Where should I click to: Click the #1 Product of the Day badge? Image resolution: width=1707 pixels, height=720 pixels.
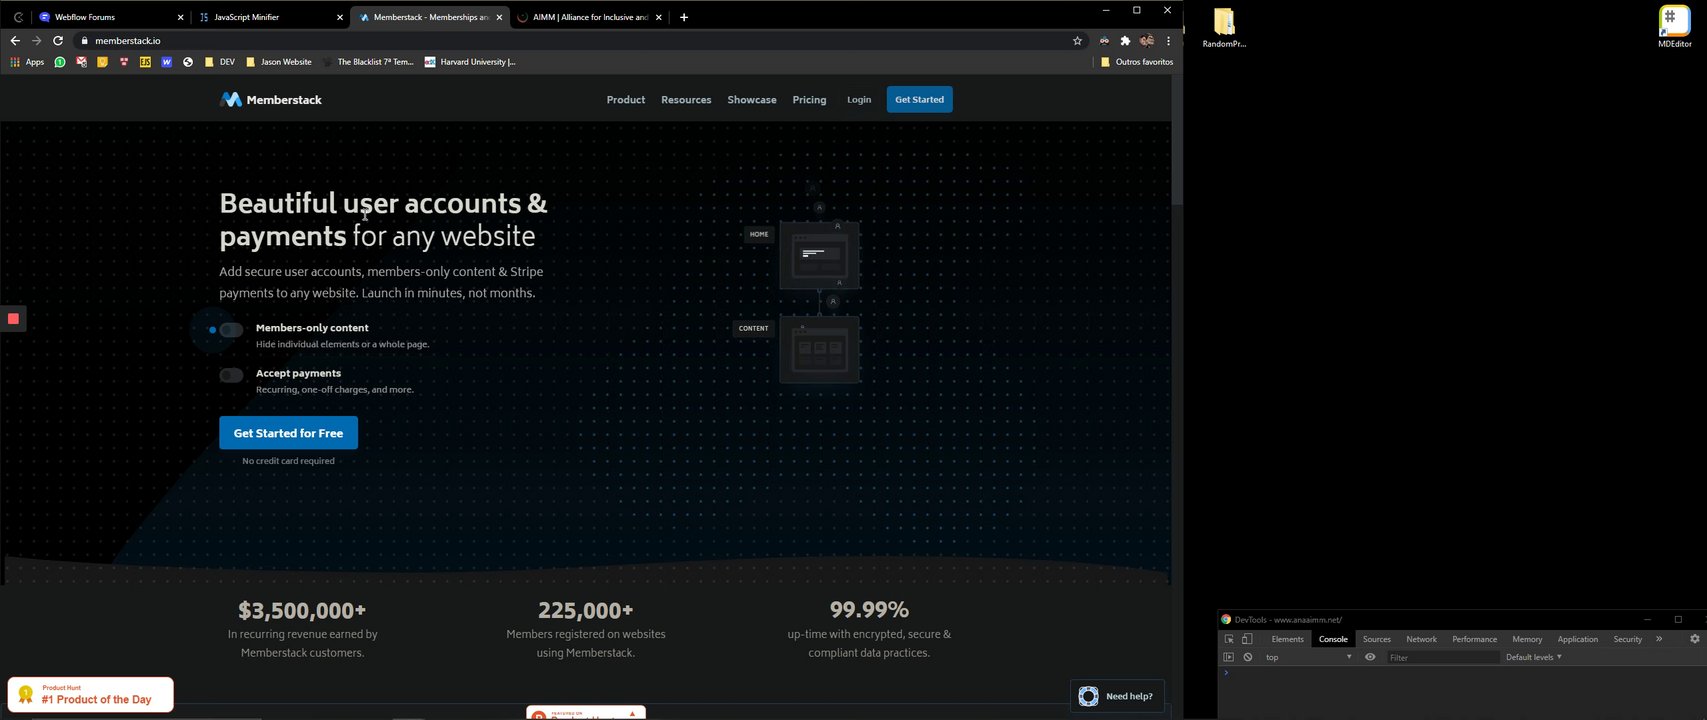[91, 695]
